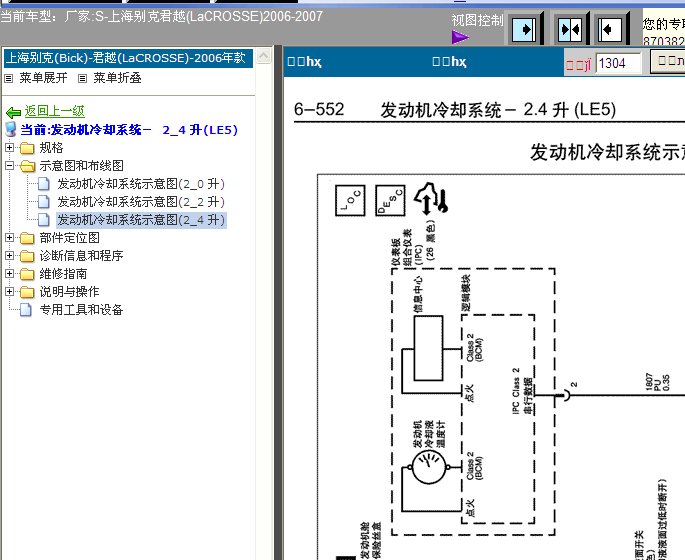Screen dimensions: 685x560
Task: Click the 返回上一级 link
Action: click(x=55, y=111)
